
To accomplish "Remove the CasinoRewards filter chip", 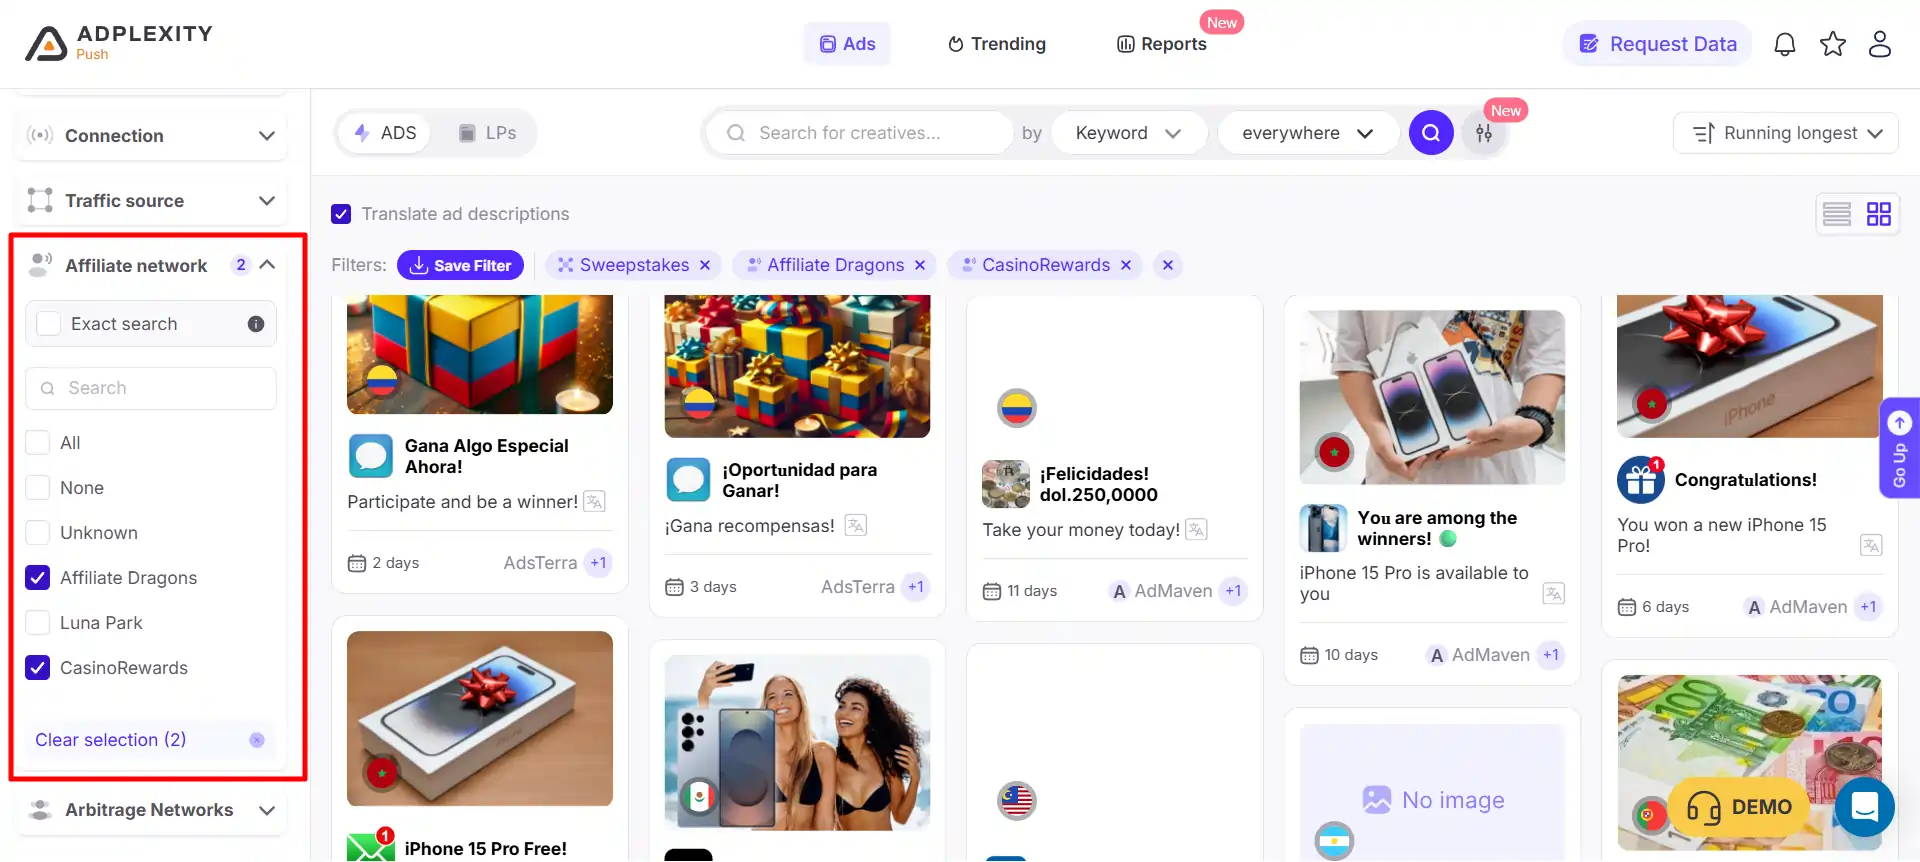I will point(1126,265).
